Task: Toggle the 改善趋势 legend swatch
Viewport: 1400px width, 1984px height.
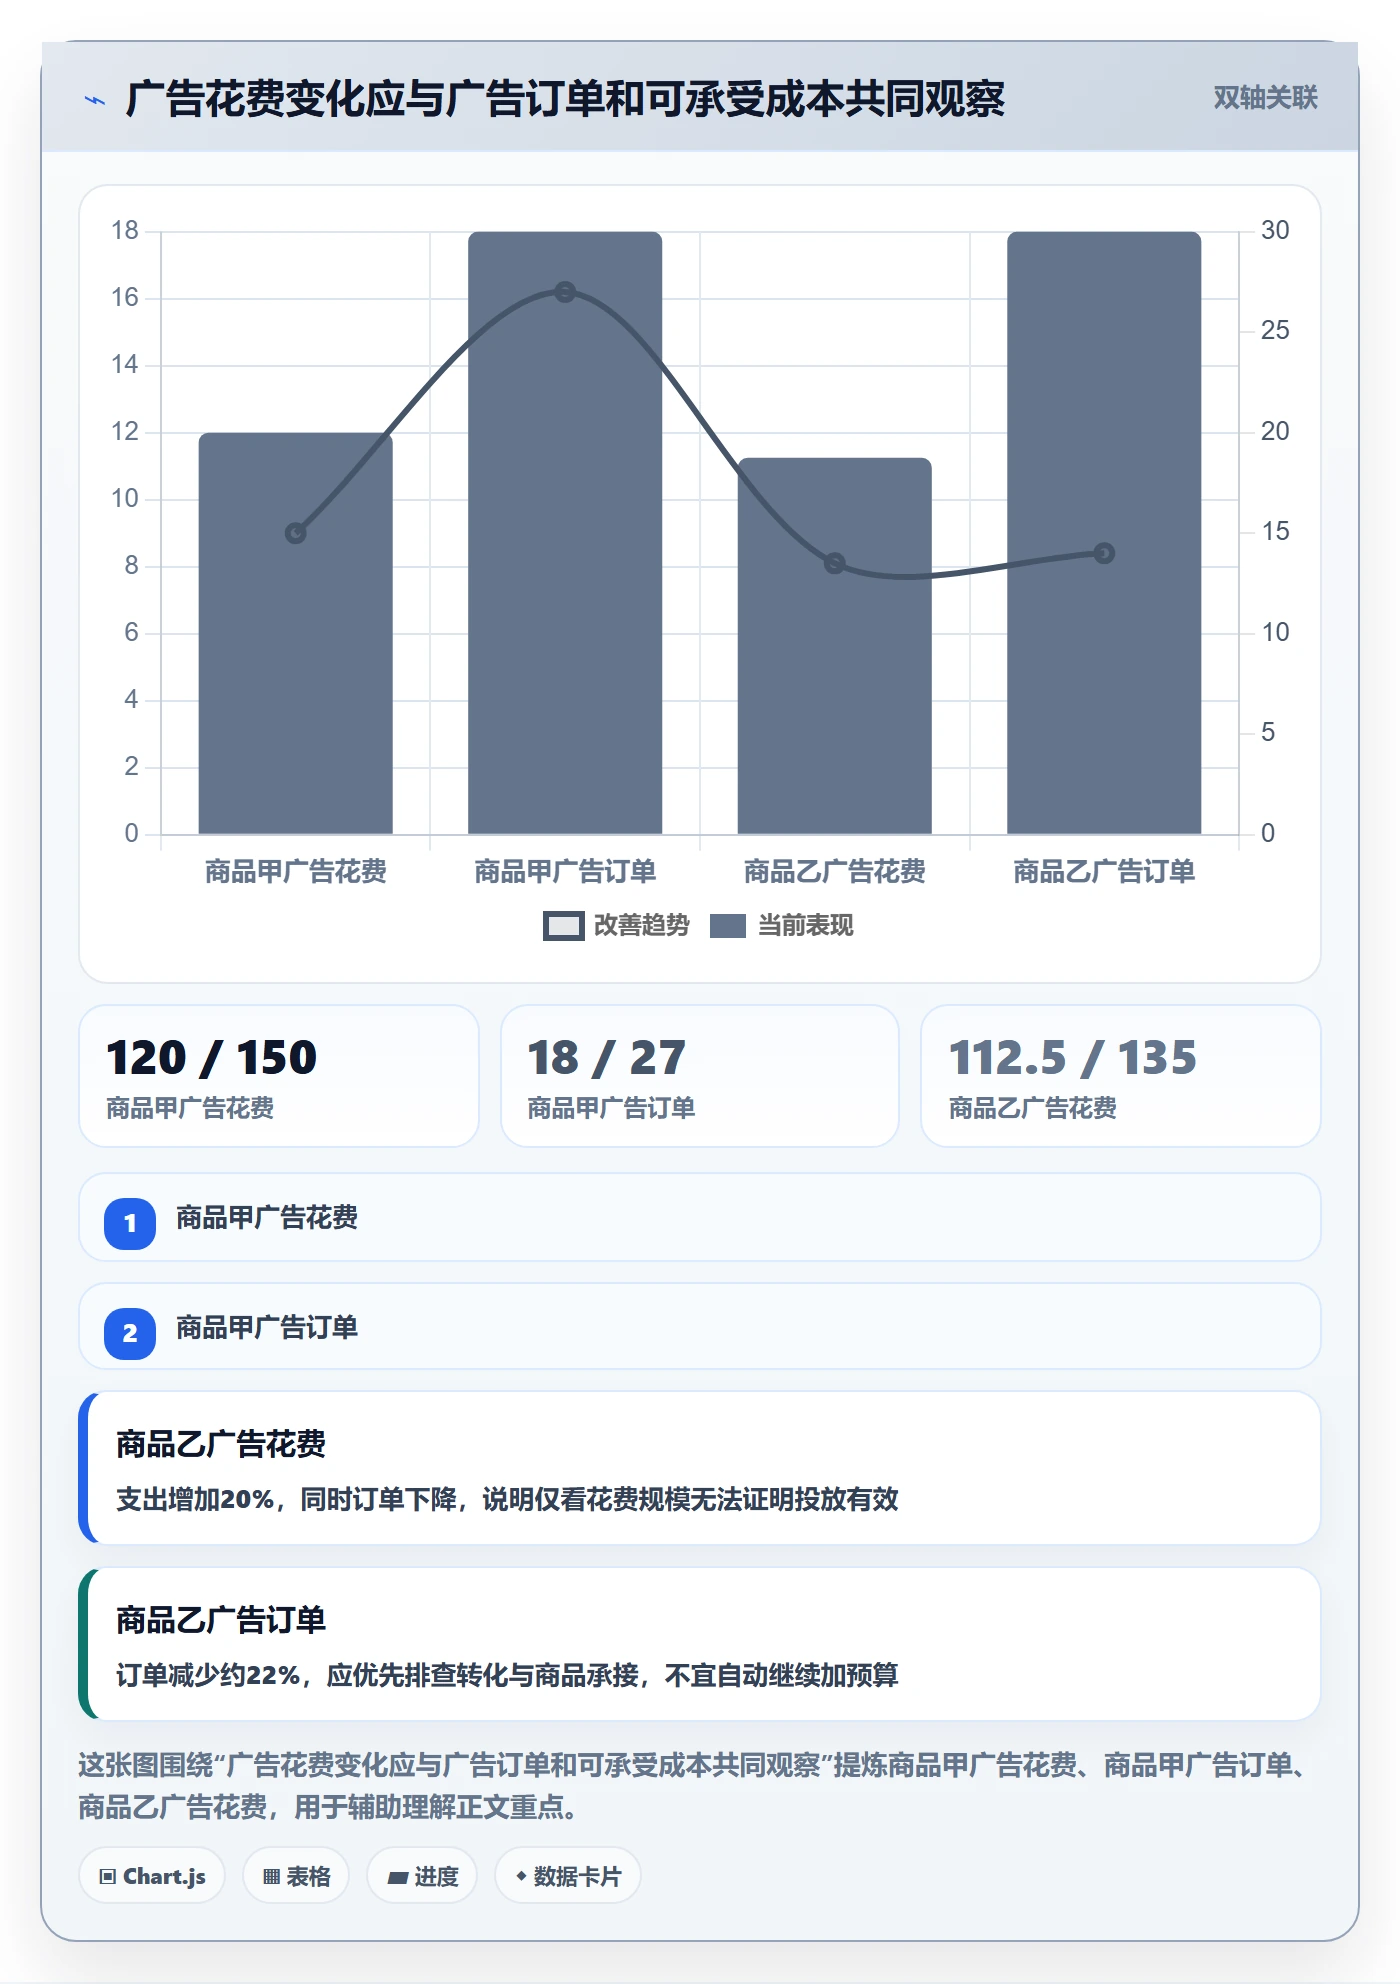Action: (563, 926)
